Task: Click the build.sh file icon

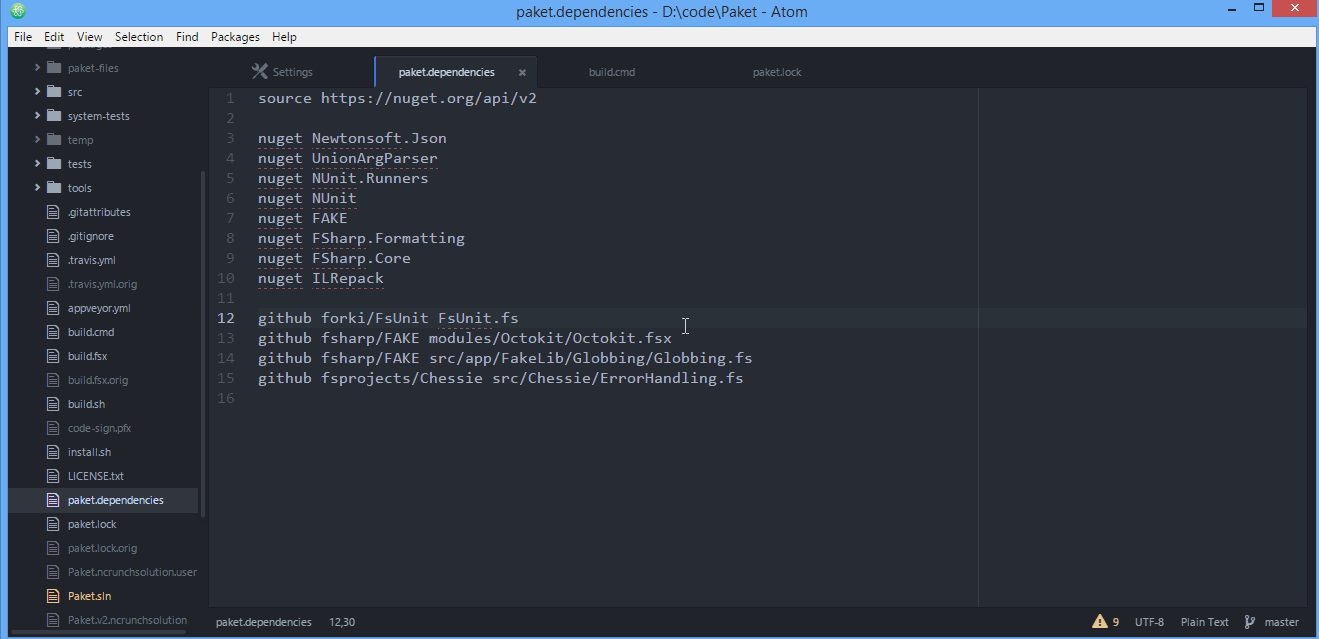Action: 54,404
